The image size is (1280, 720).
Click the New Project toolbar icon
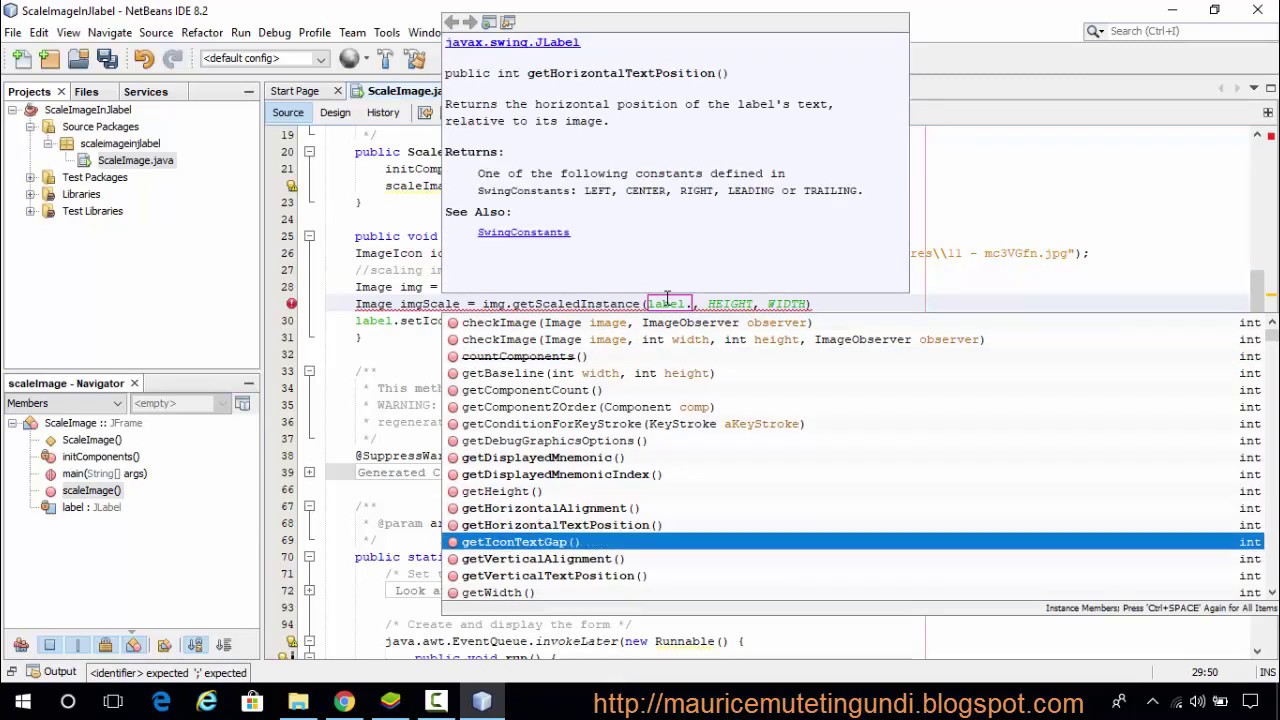pos(49,59)
